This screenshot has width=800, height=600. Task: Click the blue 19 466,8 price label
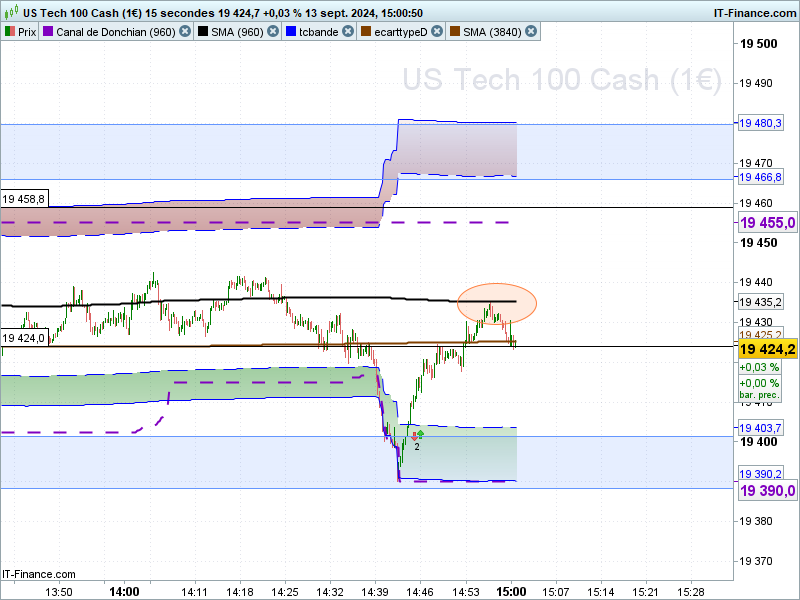760,177
